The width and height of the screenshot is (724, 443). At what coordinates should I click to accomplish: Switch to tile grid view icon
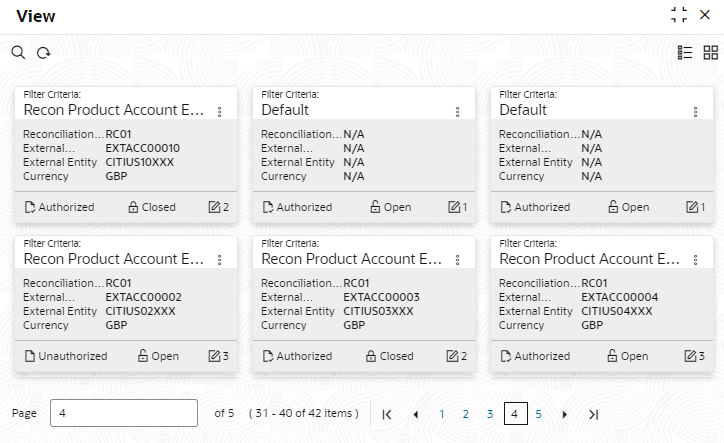[x=711, y=53]
